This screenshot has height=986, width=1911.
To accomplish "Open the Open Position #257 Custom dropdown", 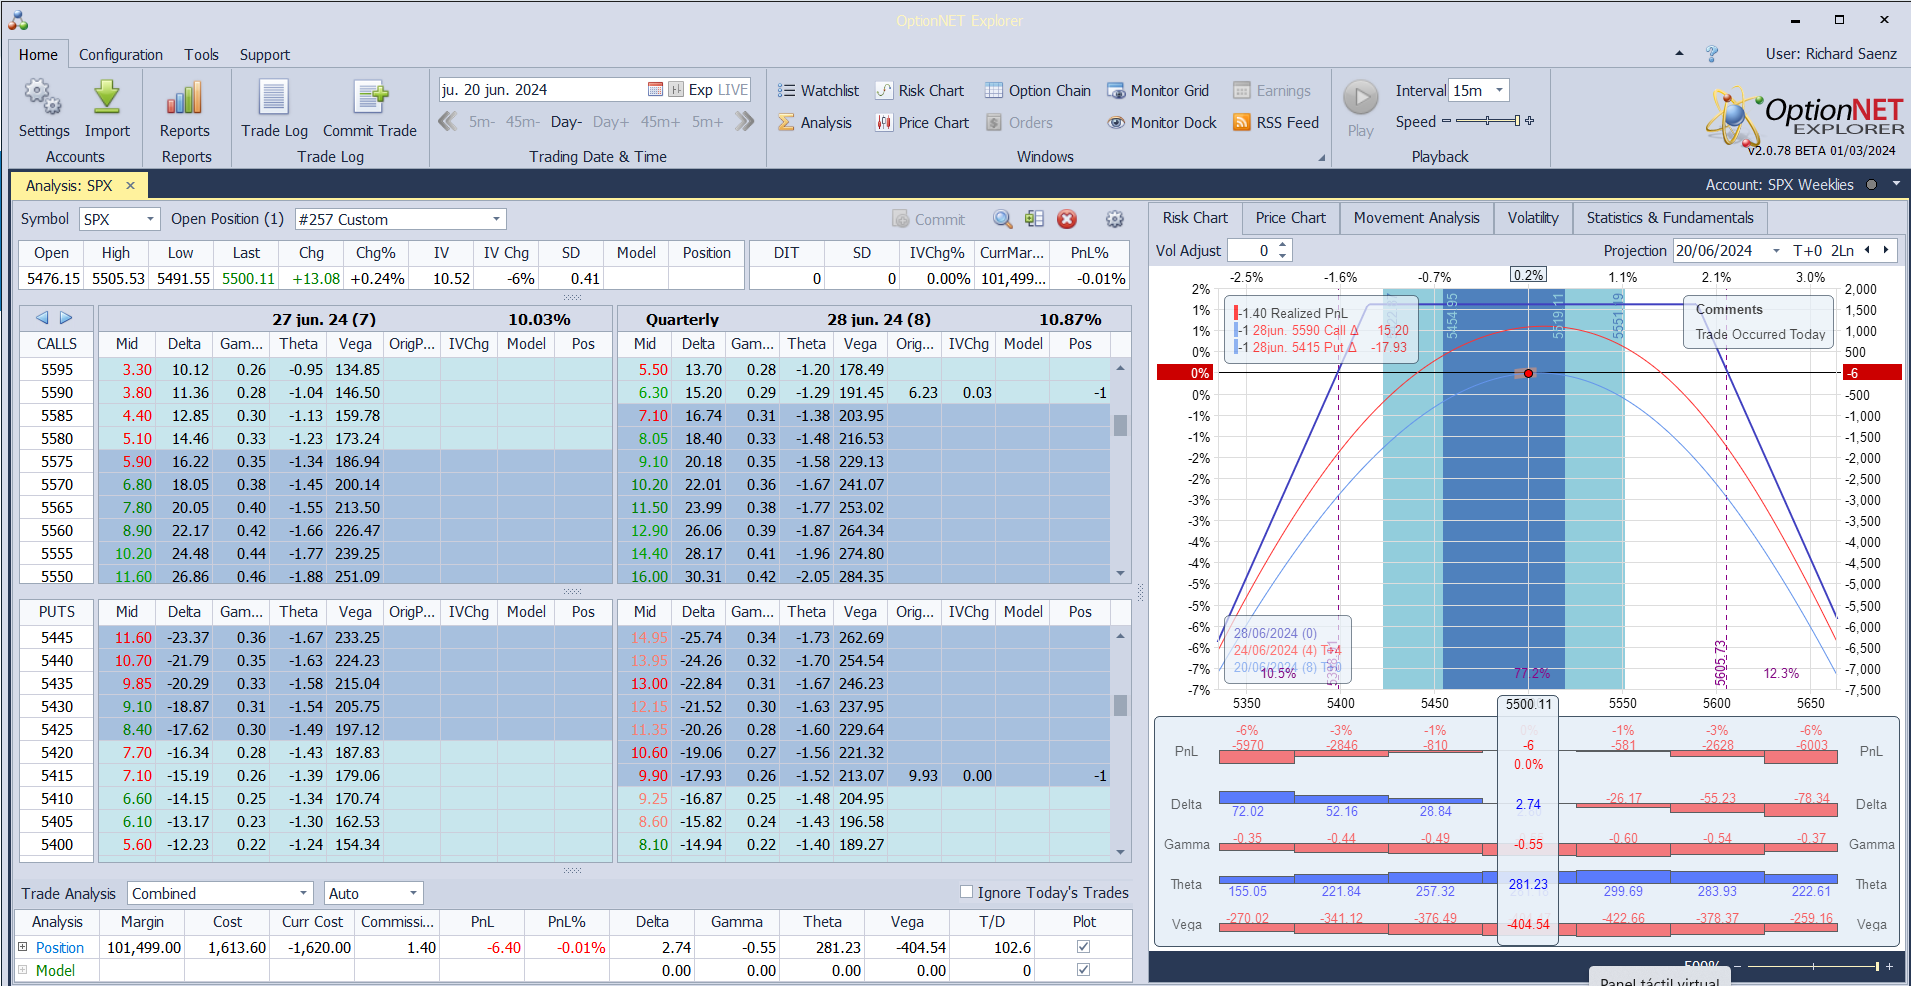I will [496, 219].
